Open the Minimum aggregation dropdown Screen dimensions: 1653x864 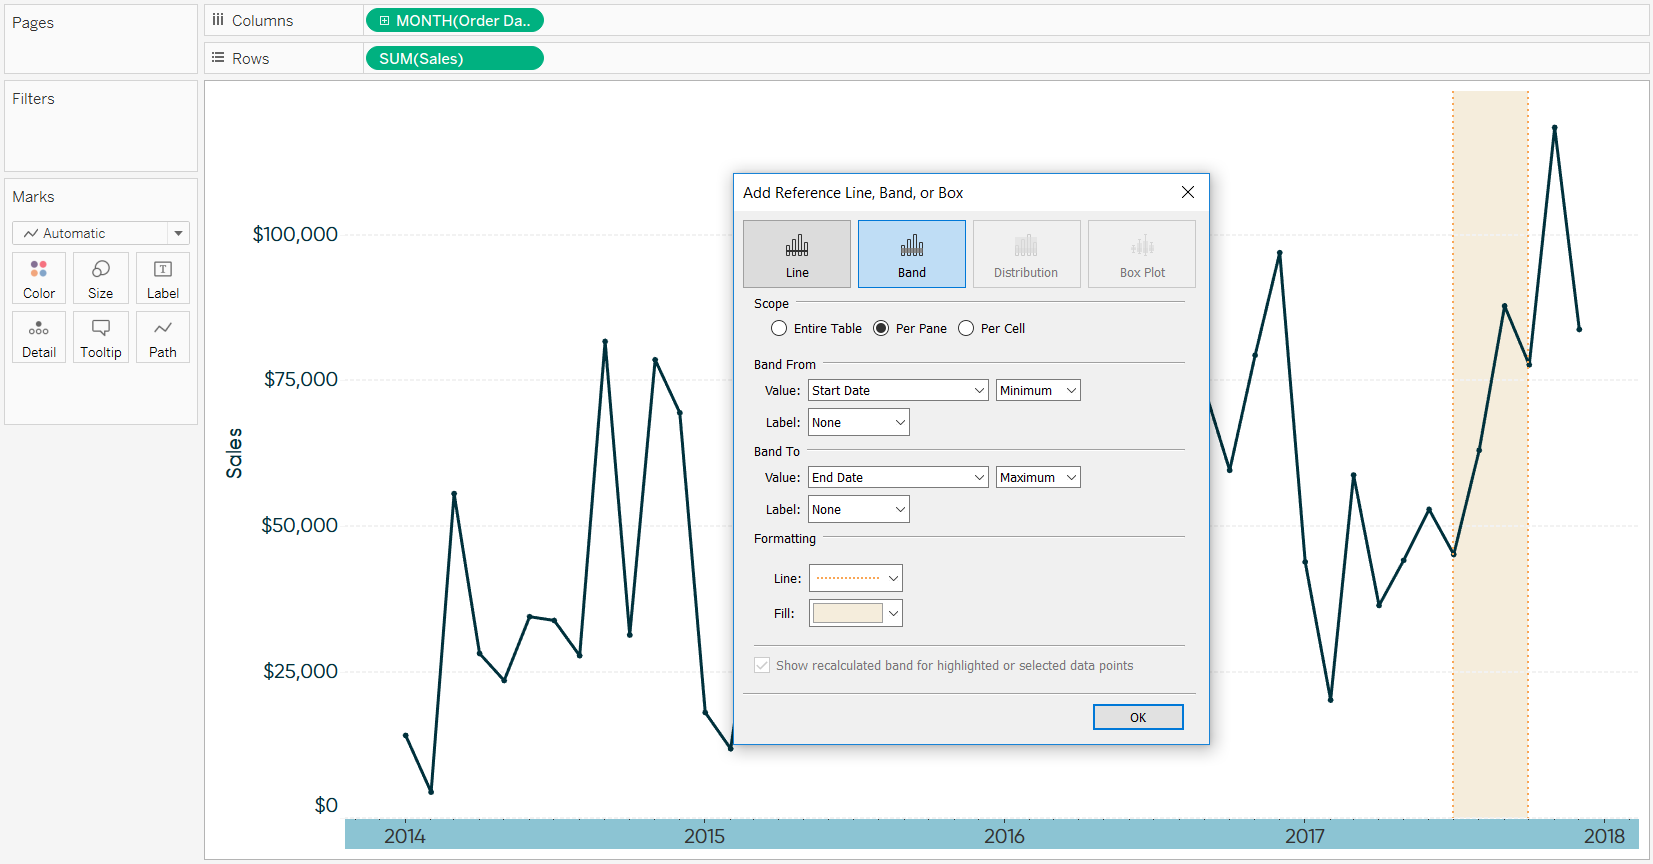pyautogui.click(x=1038, y=390)
